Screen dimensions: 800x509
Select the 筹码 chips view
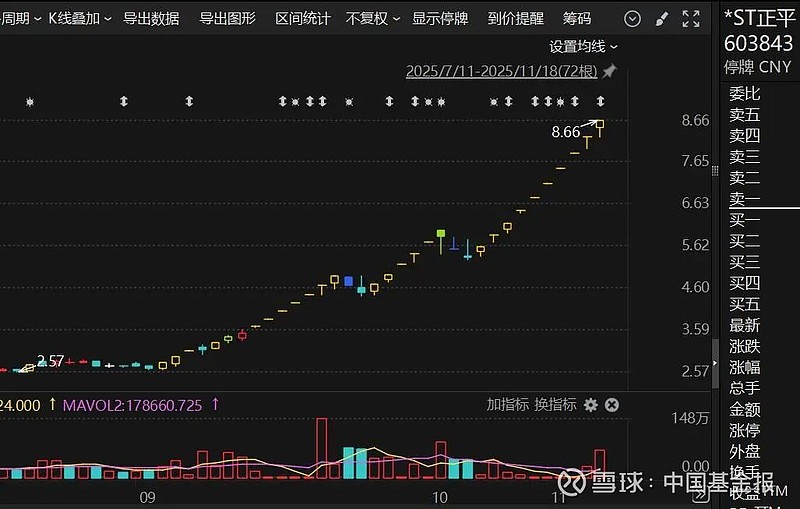577,19
